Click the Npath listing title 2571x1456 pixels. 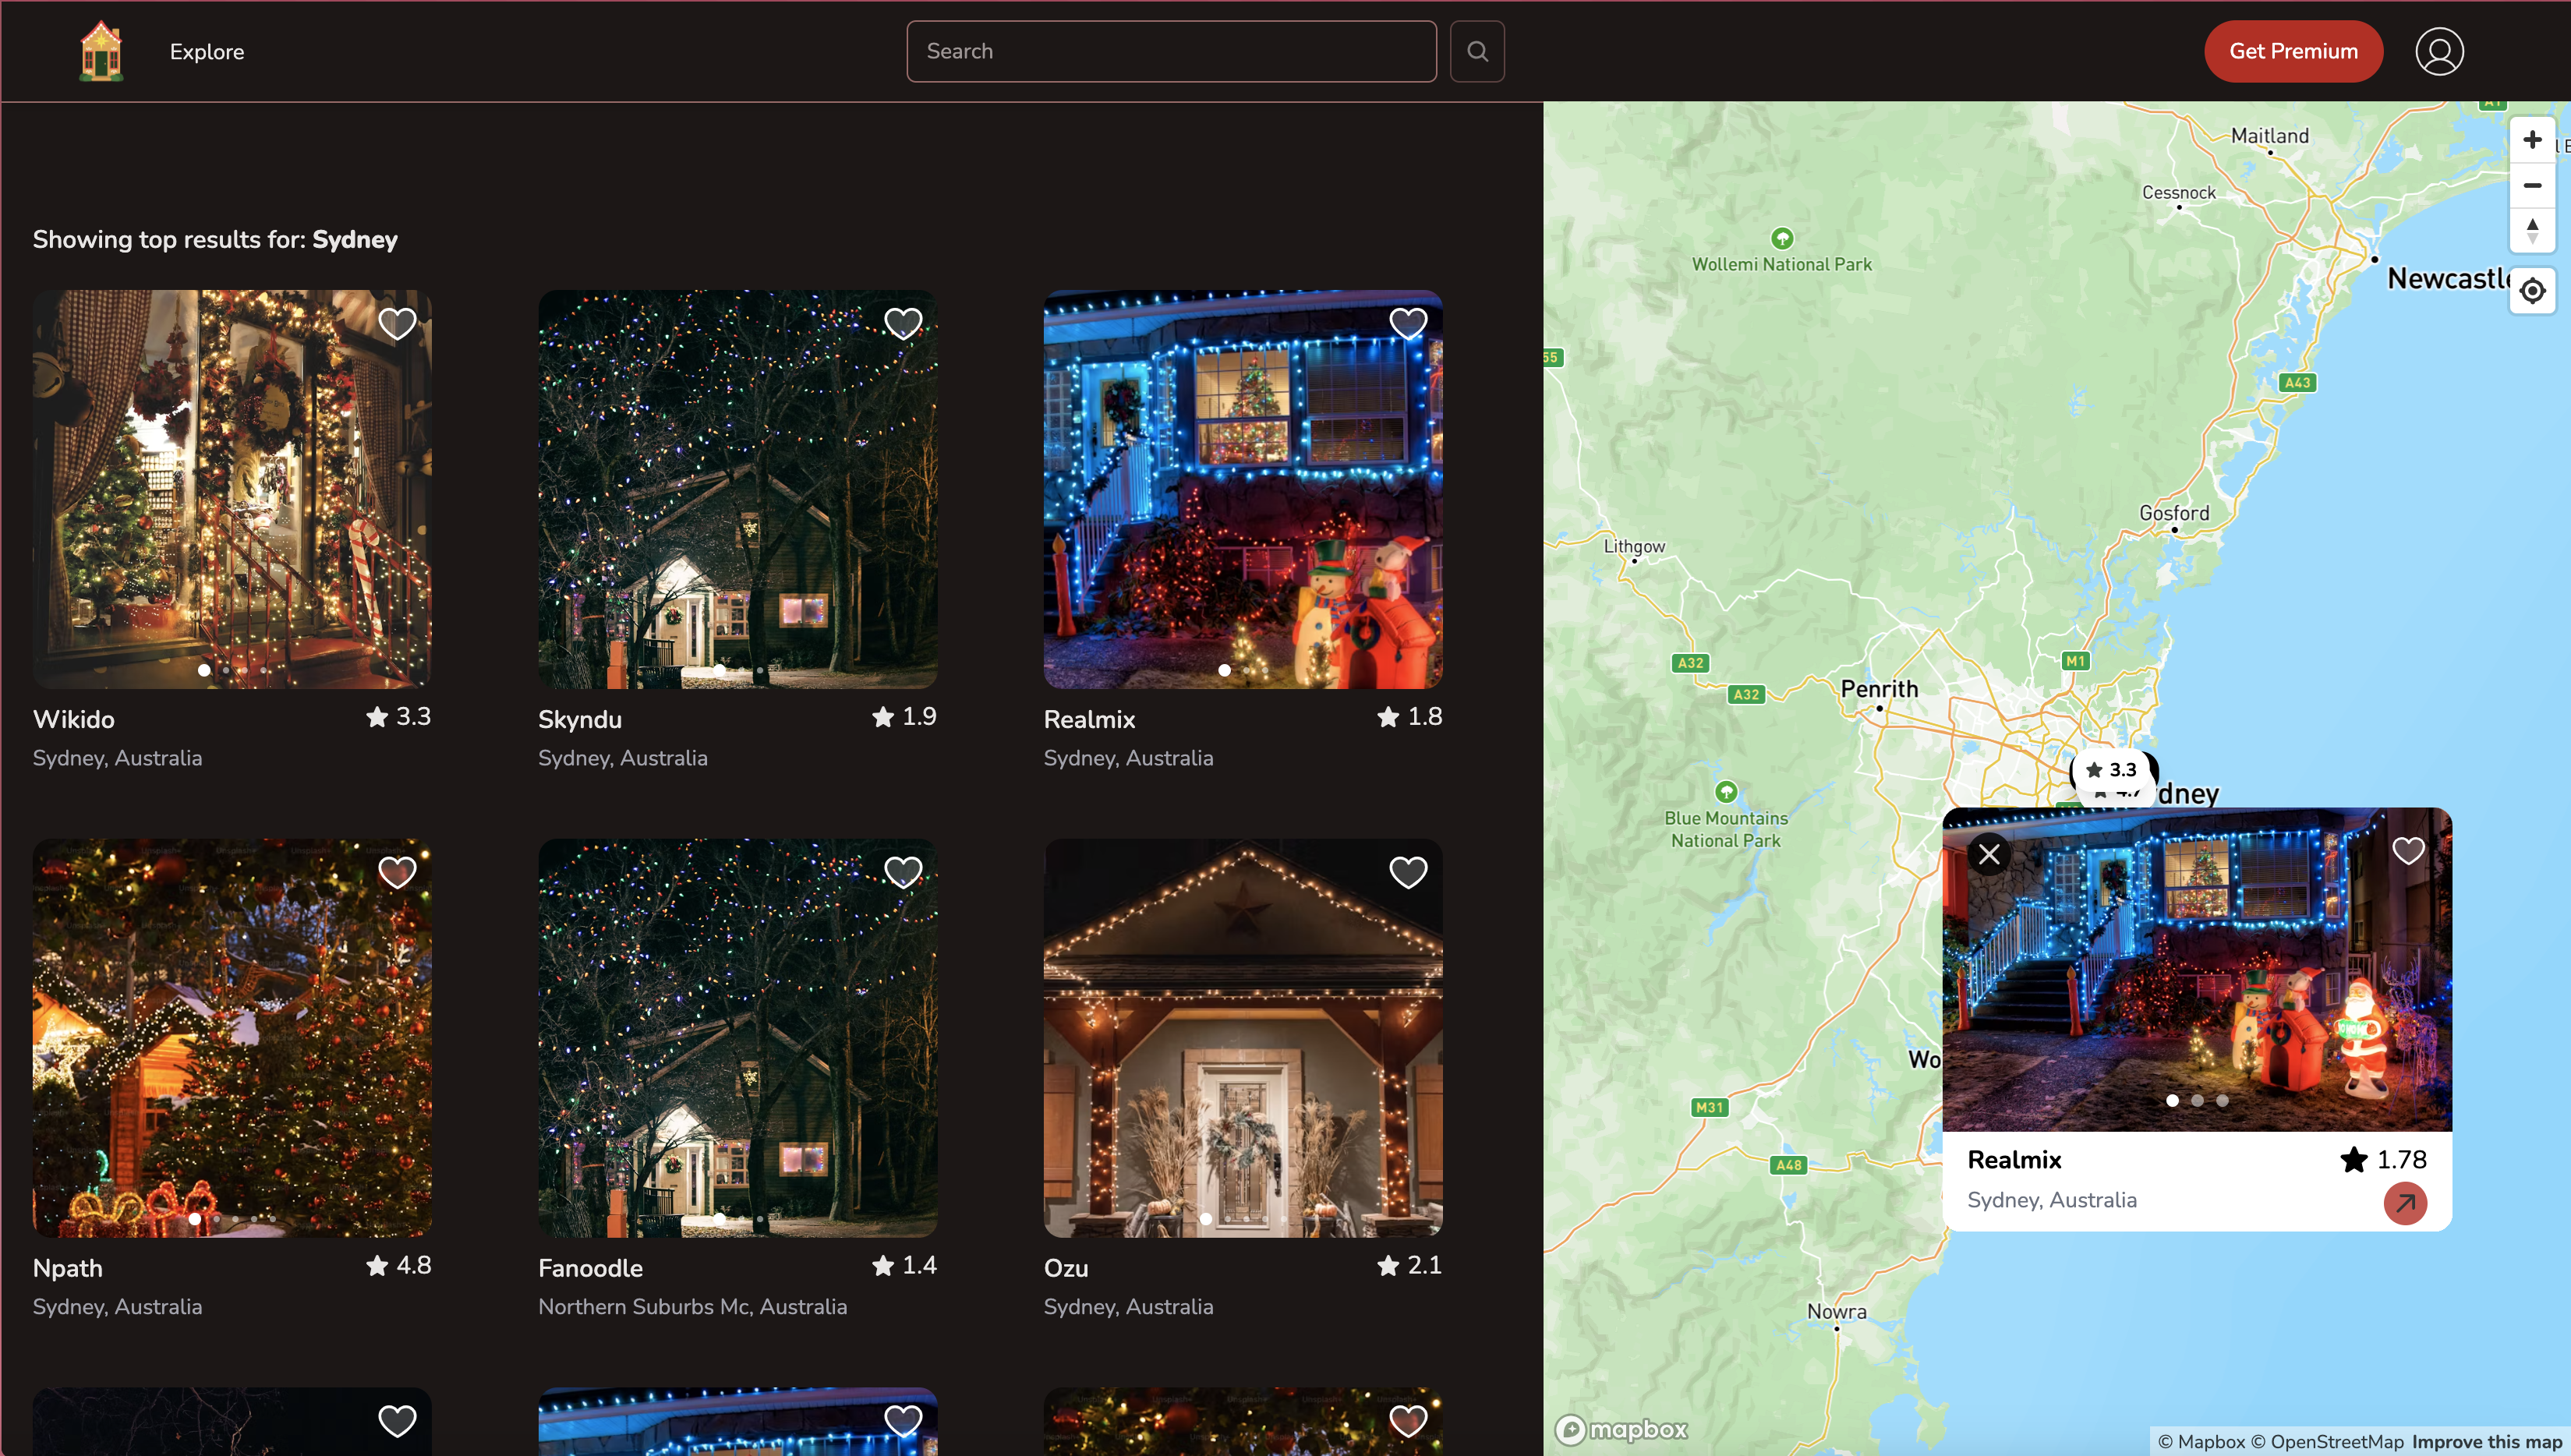(68, 1268)
